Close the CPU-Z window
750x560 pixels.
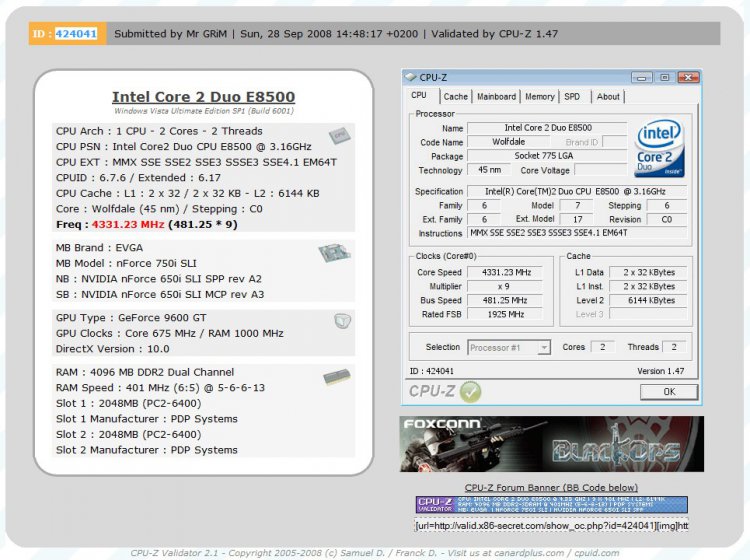688,77
